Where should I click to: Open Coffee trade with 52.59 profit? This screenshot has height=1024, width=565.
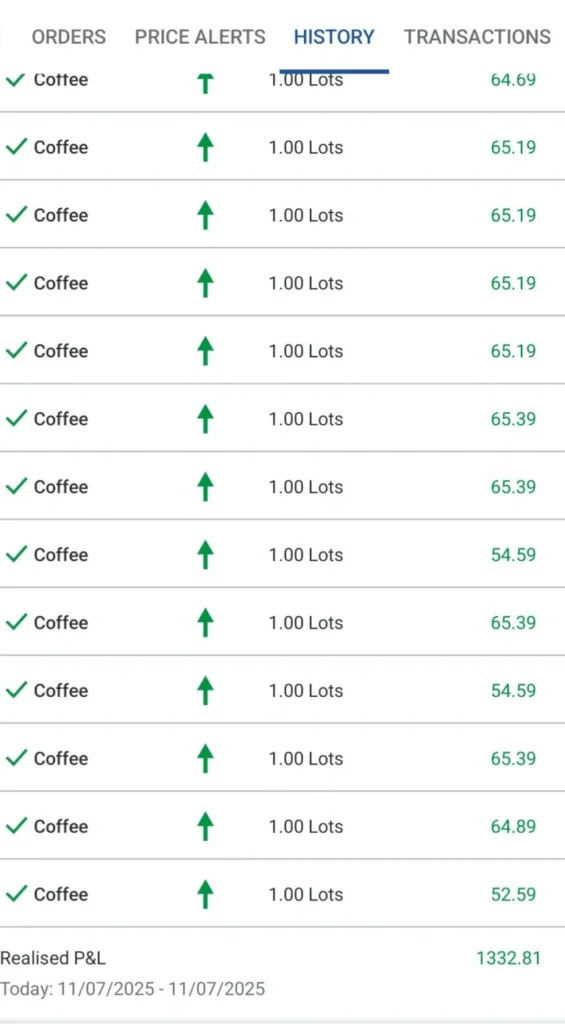[282, 894]
